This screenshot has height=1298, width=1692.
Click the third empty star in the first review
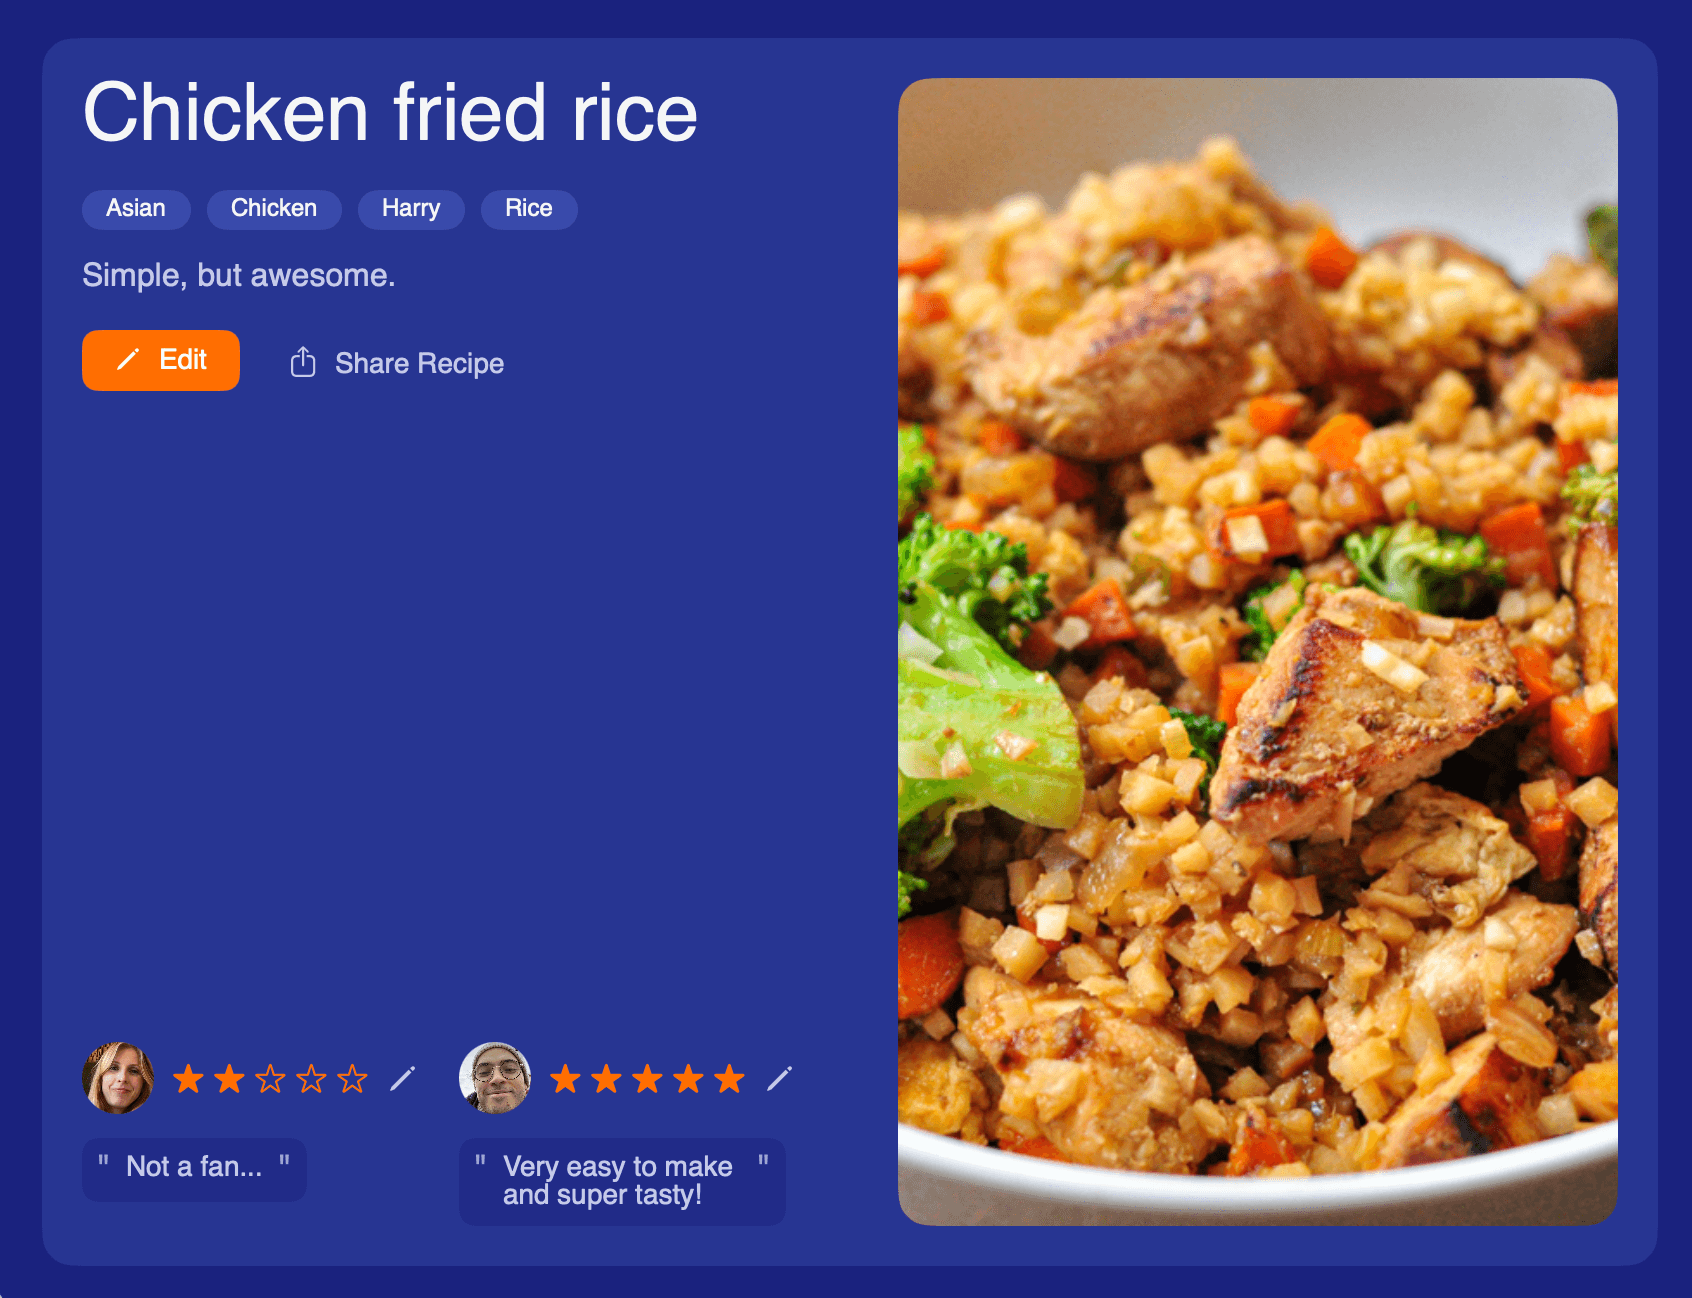(270, 1079)
